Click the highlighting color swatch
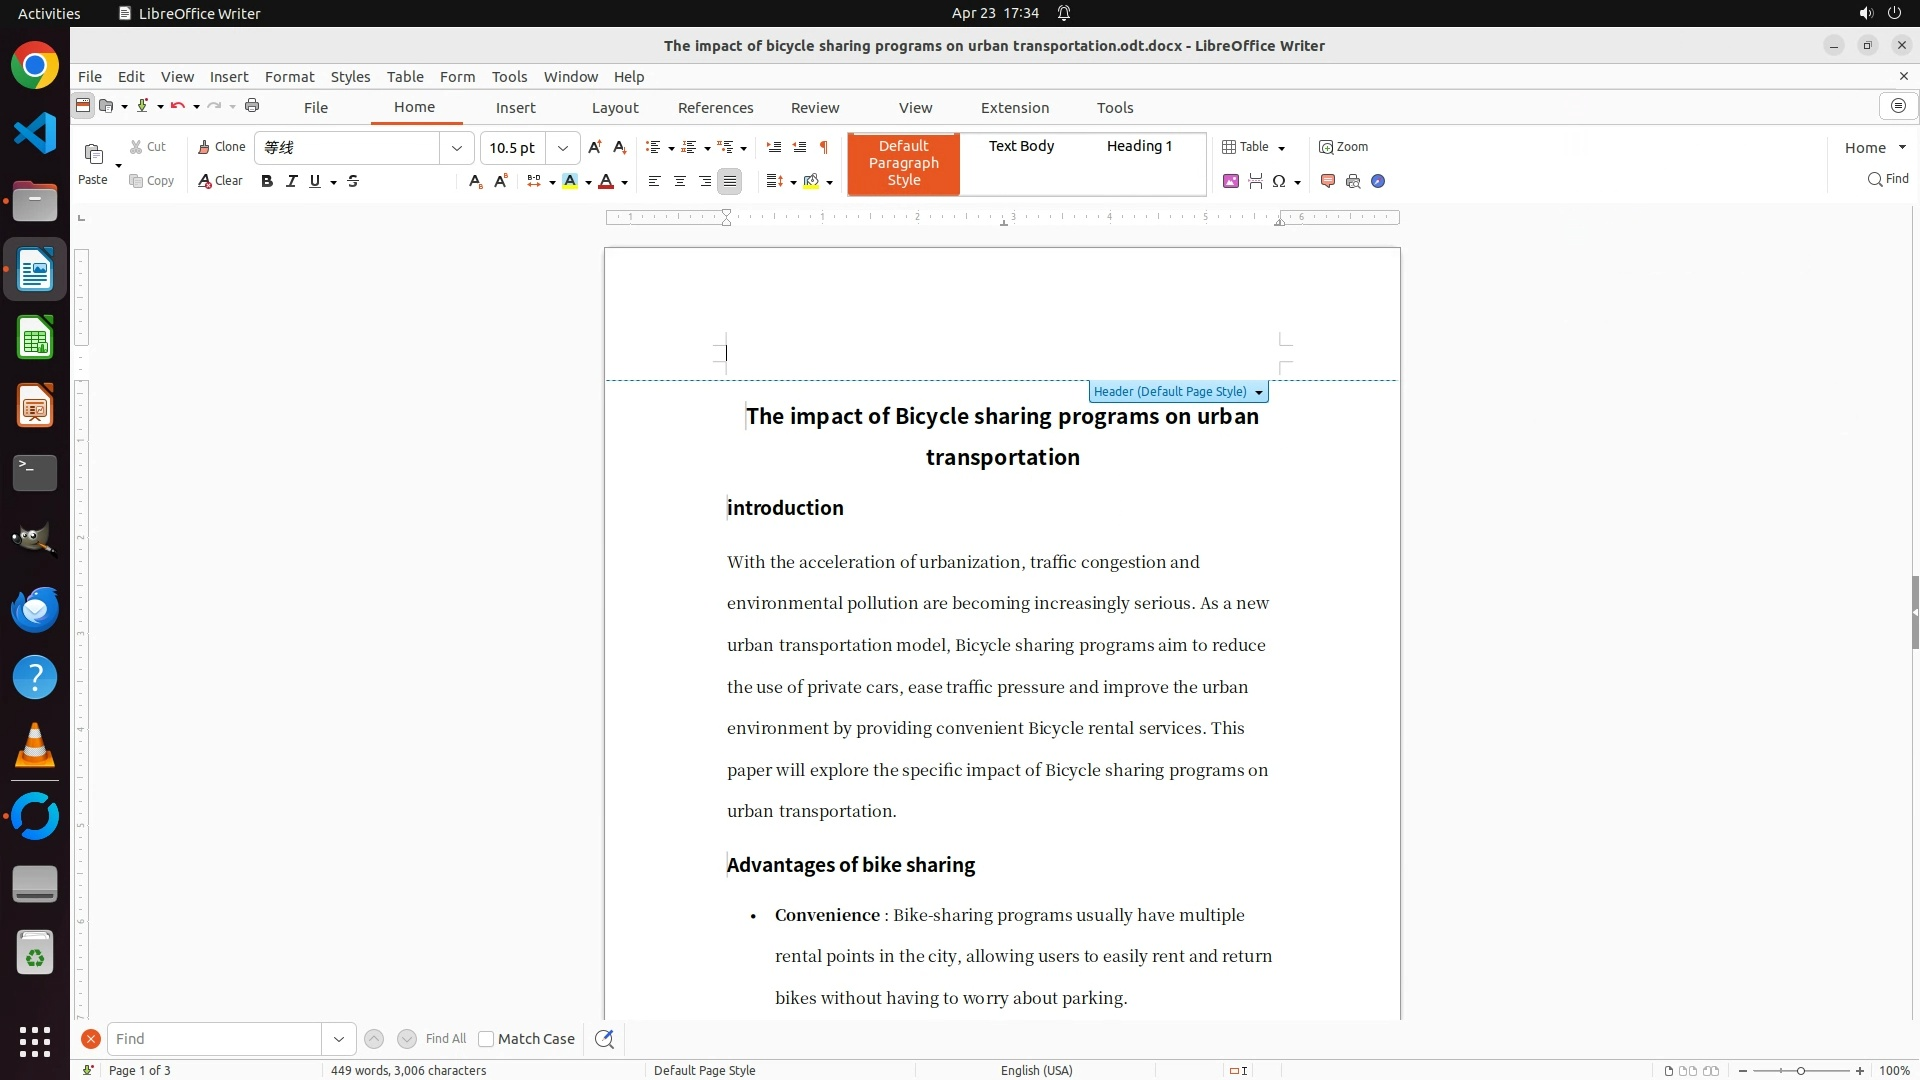 (570, 181)
